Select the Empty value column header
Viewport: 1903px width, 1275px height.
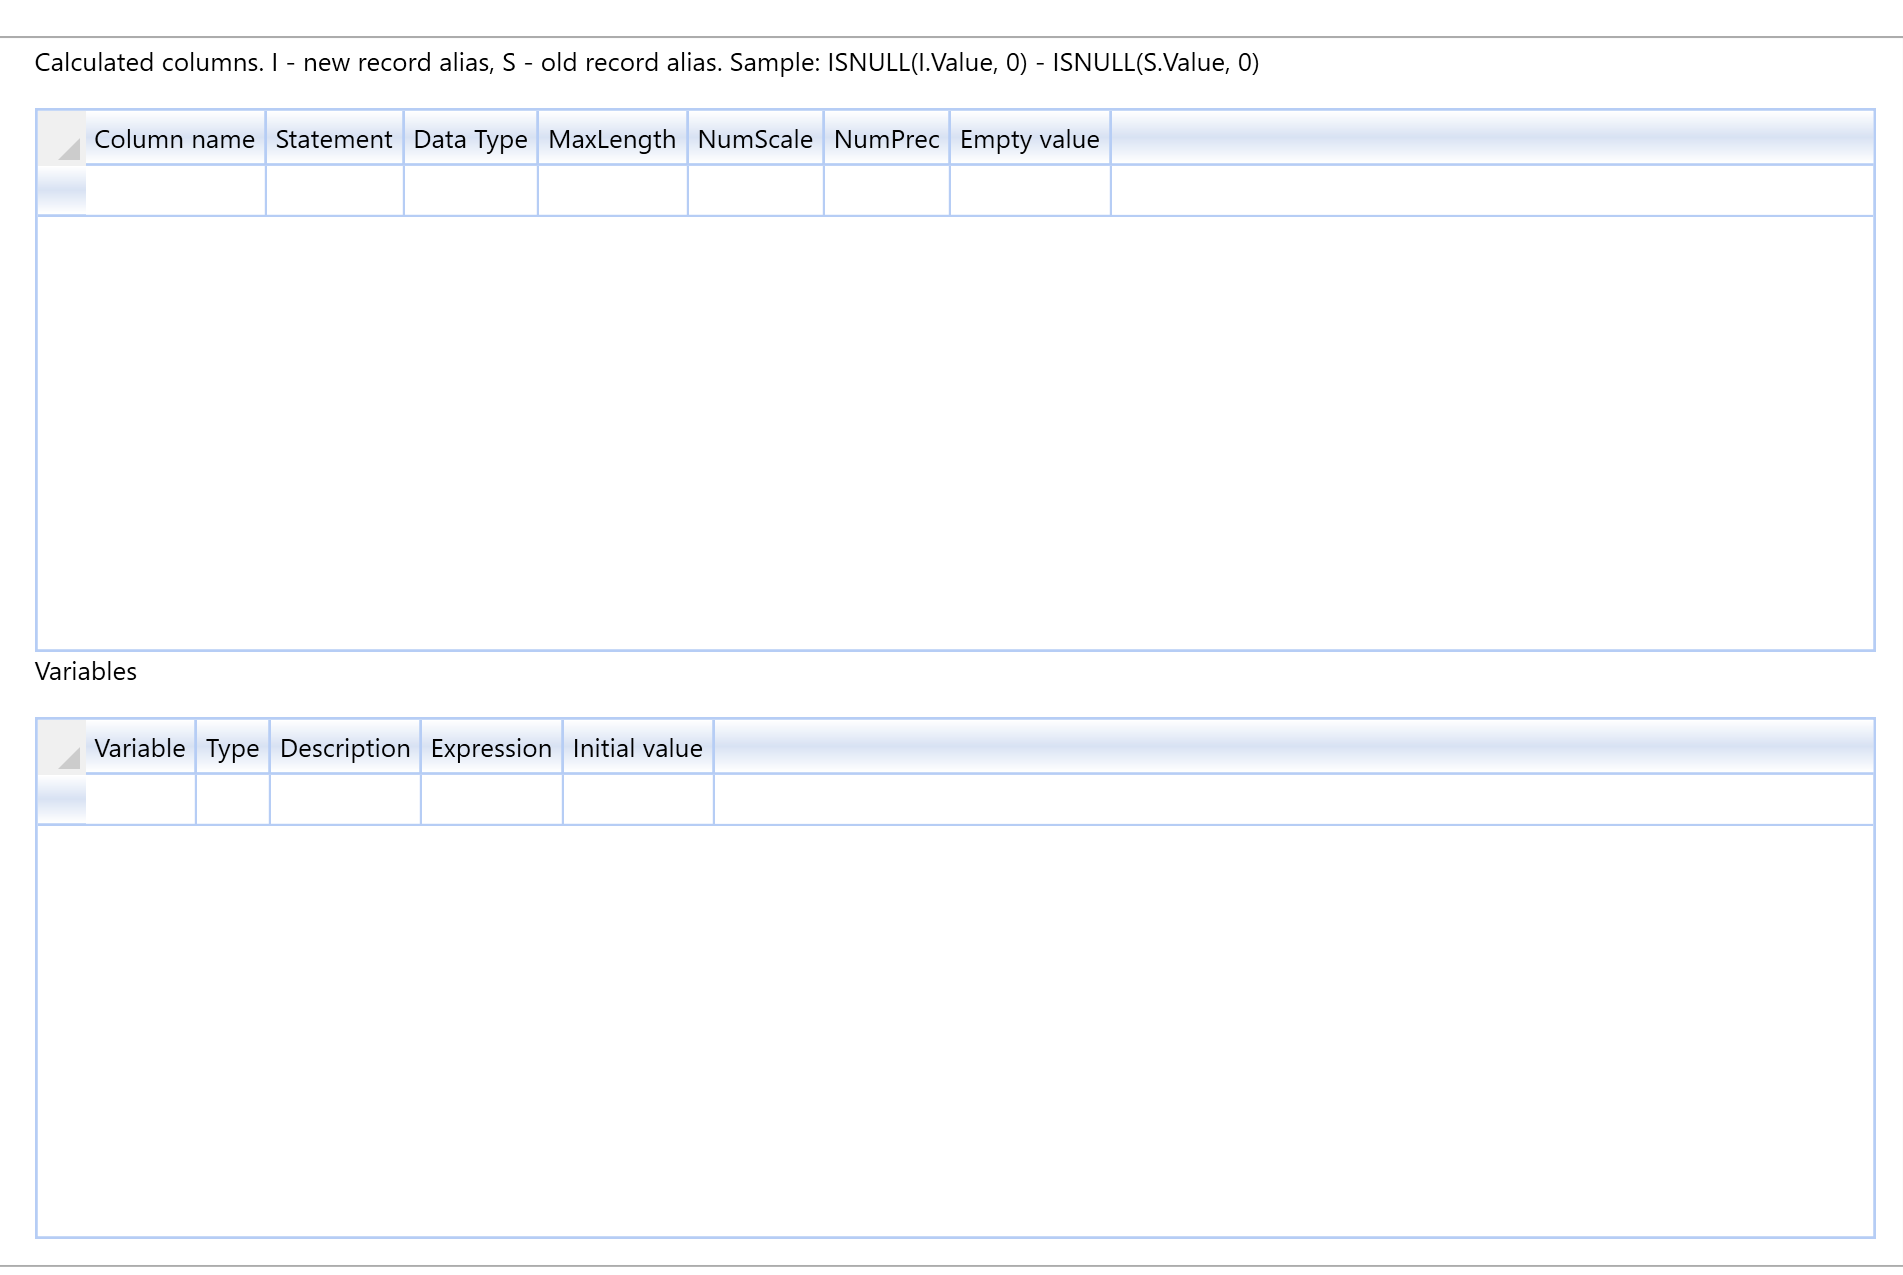coord(1030,138)
